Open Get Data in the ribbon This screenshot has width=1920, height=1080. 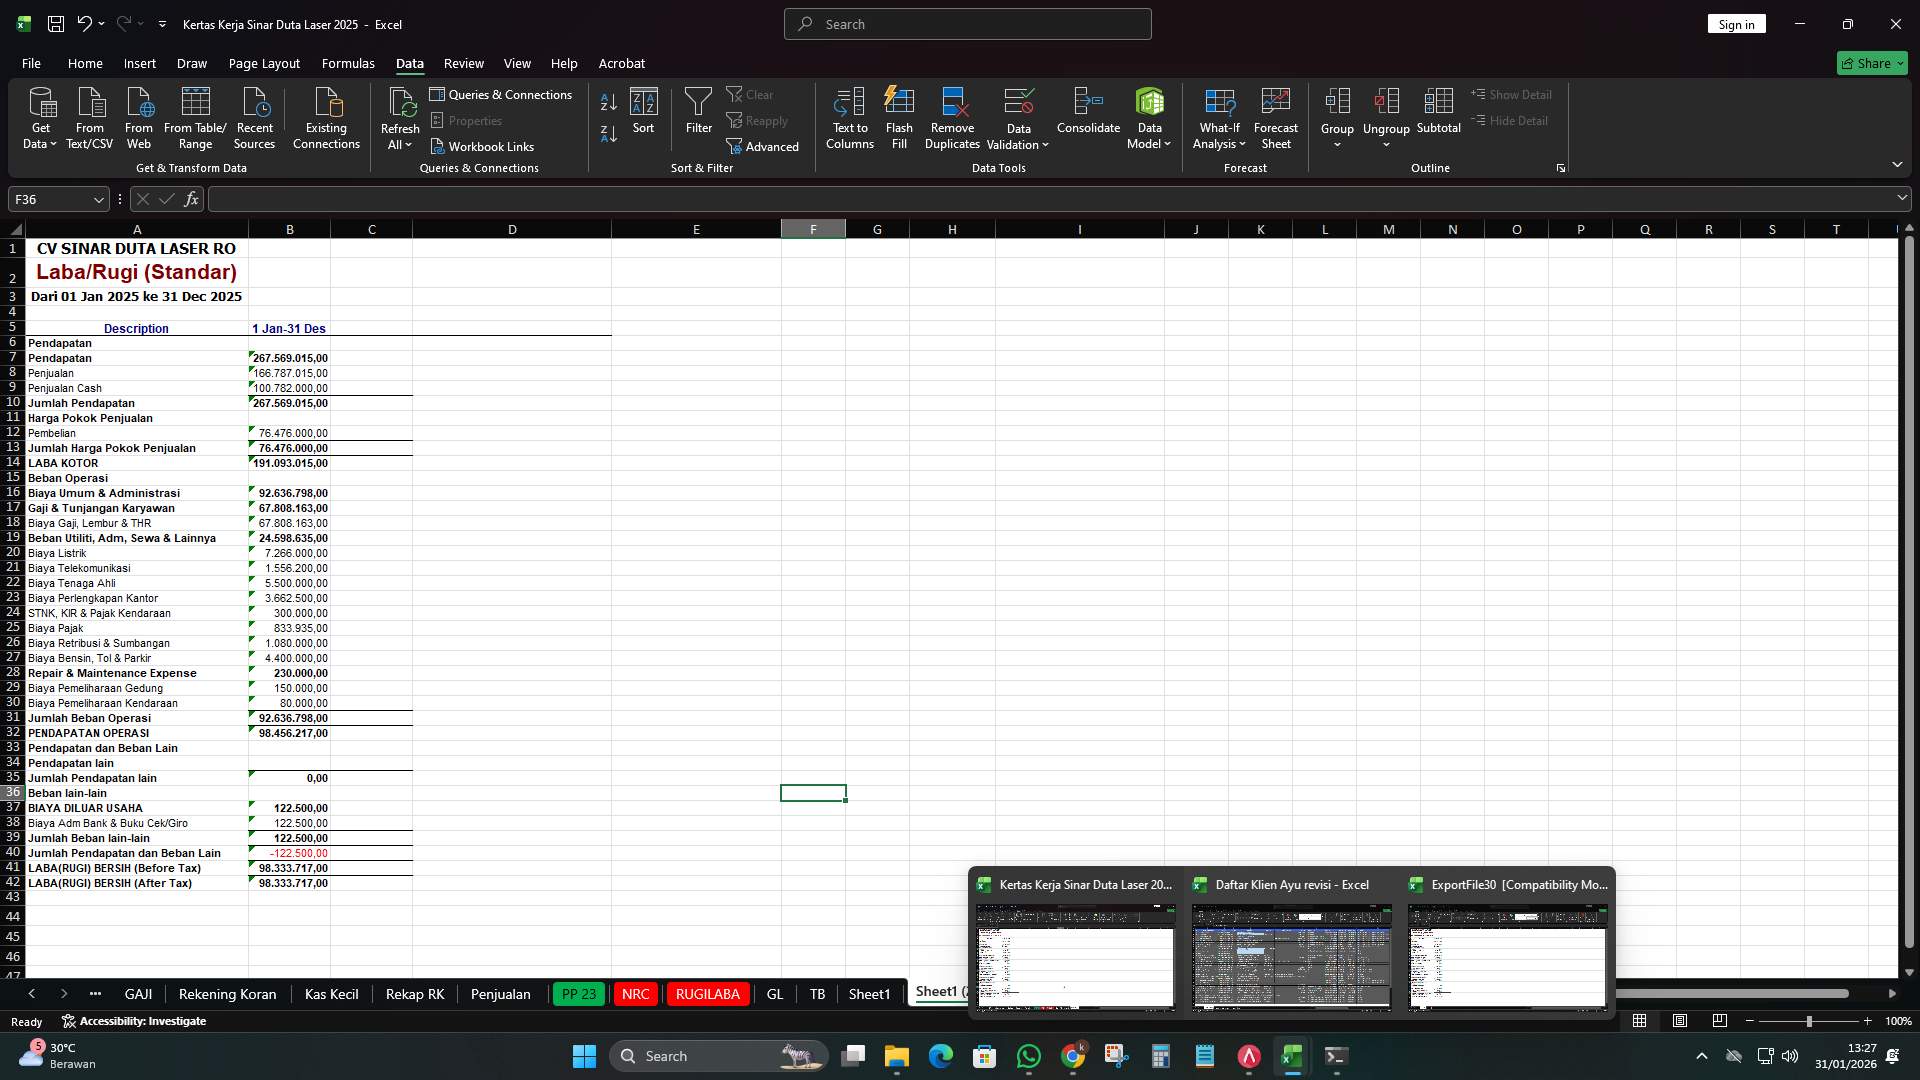[40, 117]
